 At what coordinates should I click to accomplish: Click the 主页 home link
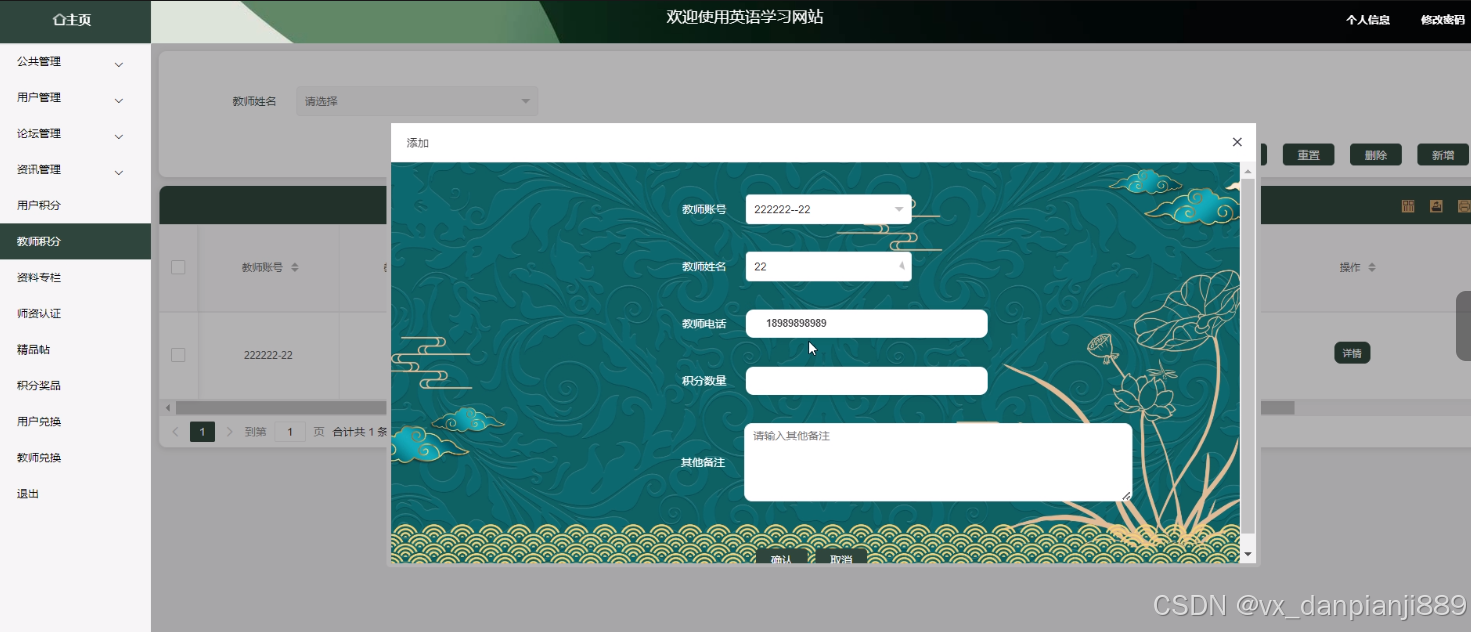(x=72, y=20)
